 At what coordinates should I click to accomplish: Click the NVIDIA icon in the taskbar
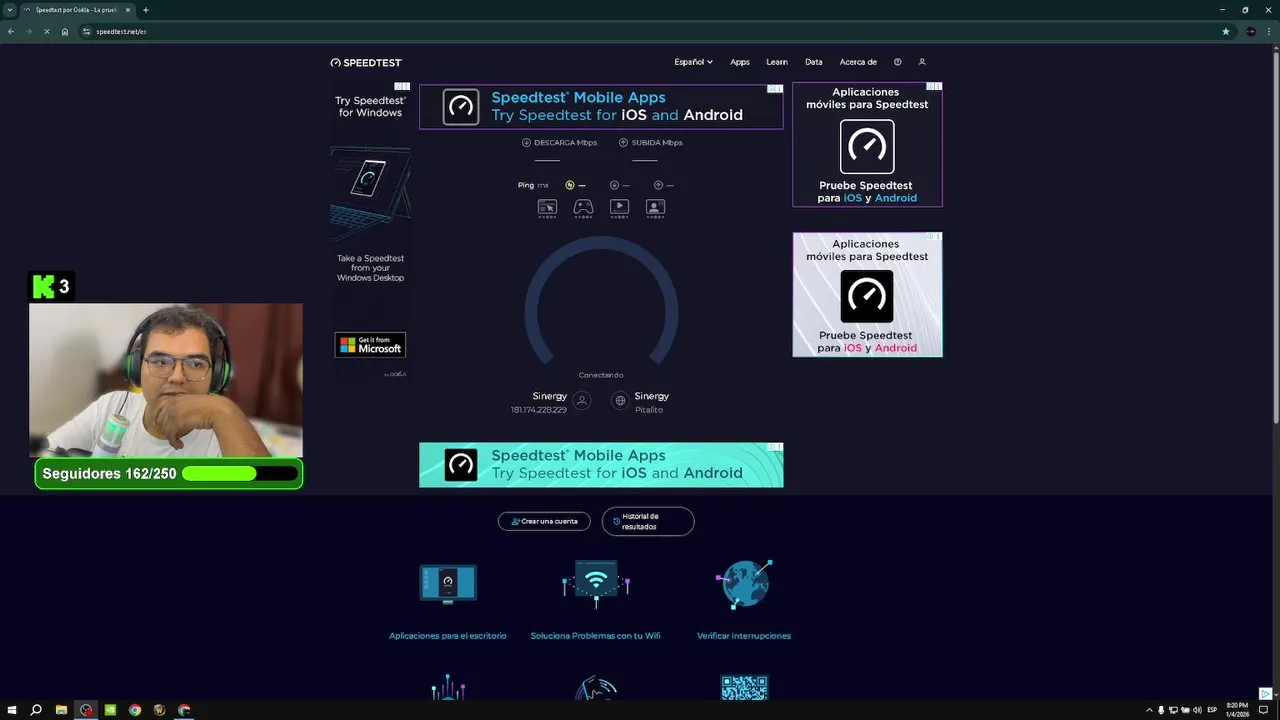click(x=110, y=710)
